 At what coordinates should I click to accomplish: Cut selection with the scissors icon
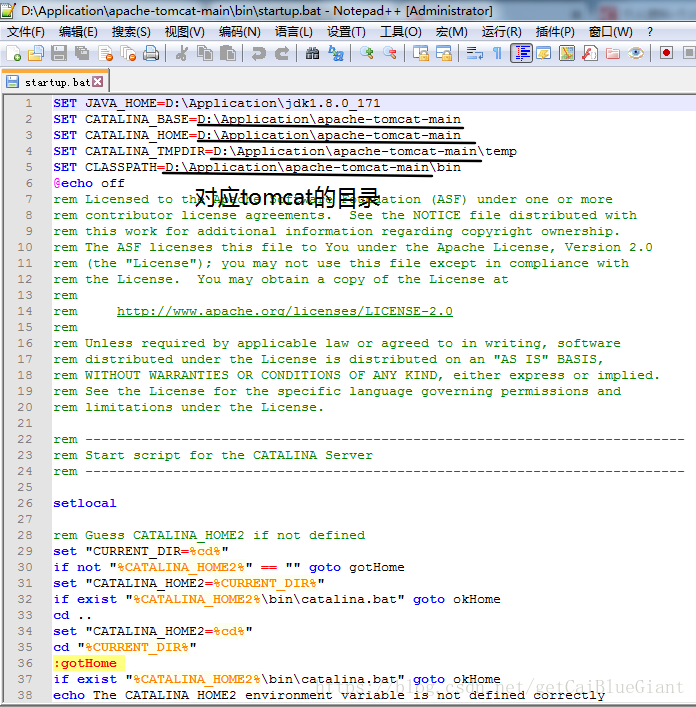tap(182, 53)
